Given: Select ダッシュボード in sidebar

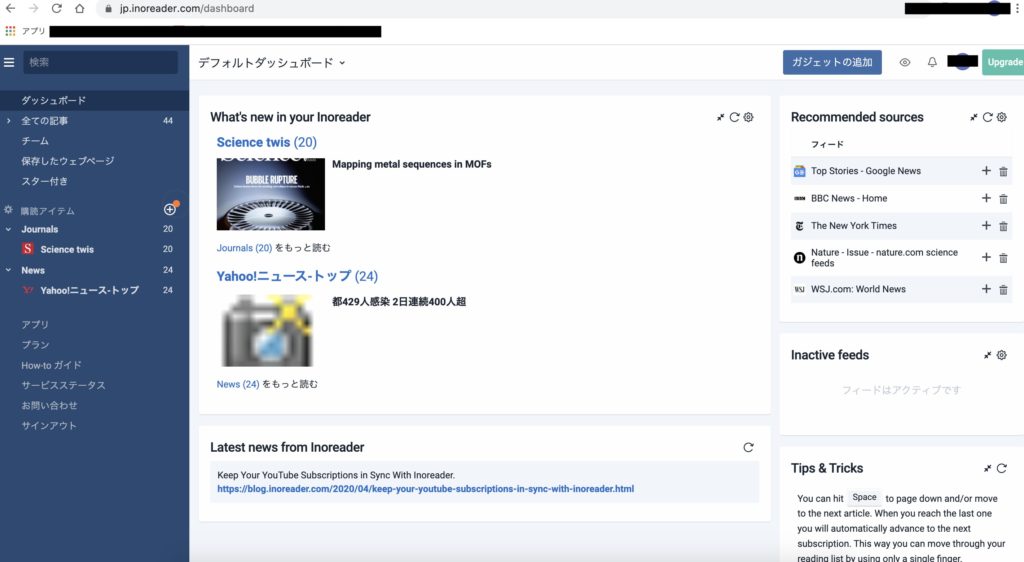Looking at the screenshot, I should pos(54,101).
